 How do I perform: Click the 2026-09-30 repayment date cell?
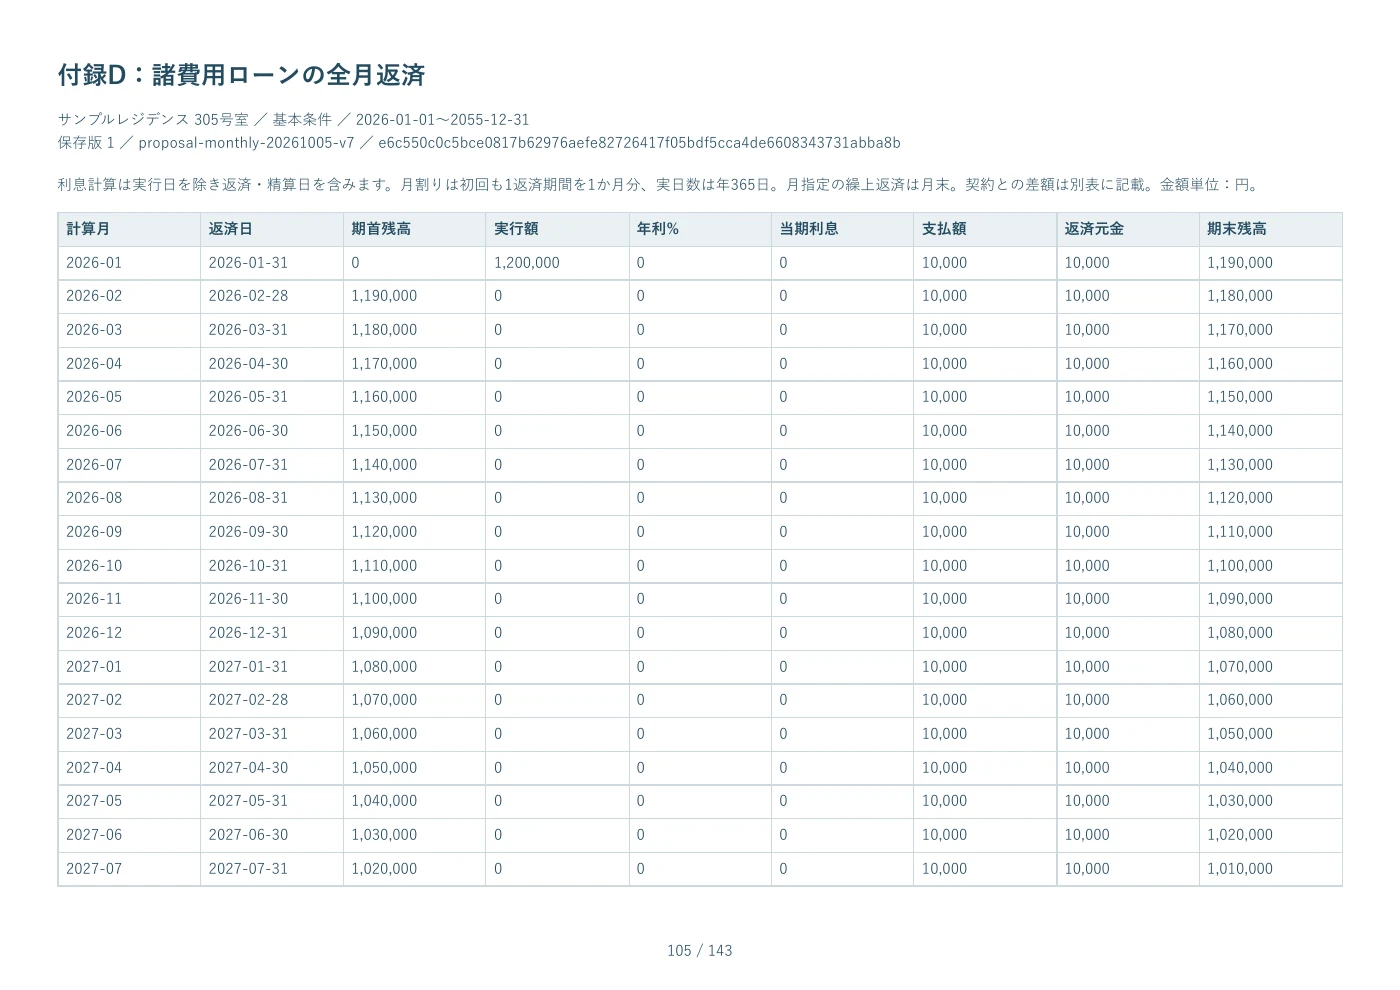pyautogui.click(x=272, y=532)
